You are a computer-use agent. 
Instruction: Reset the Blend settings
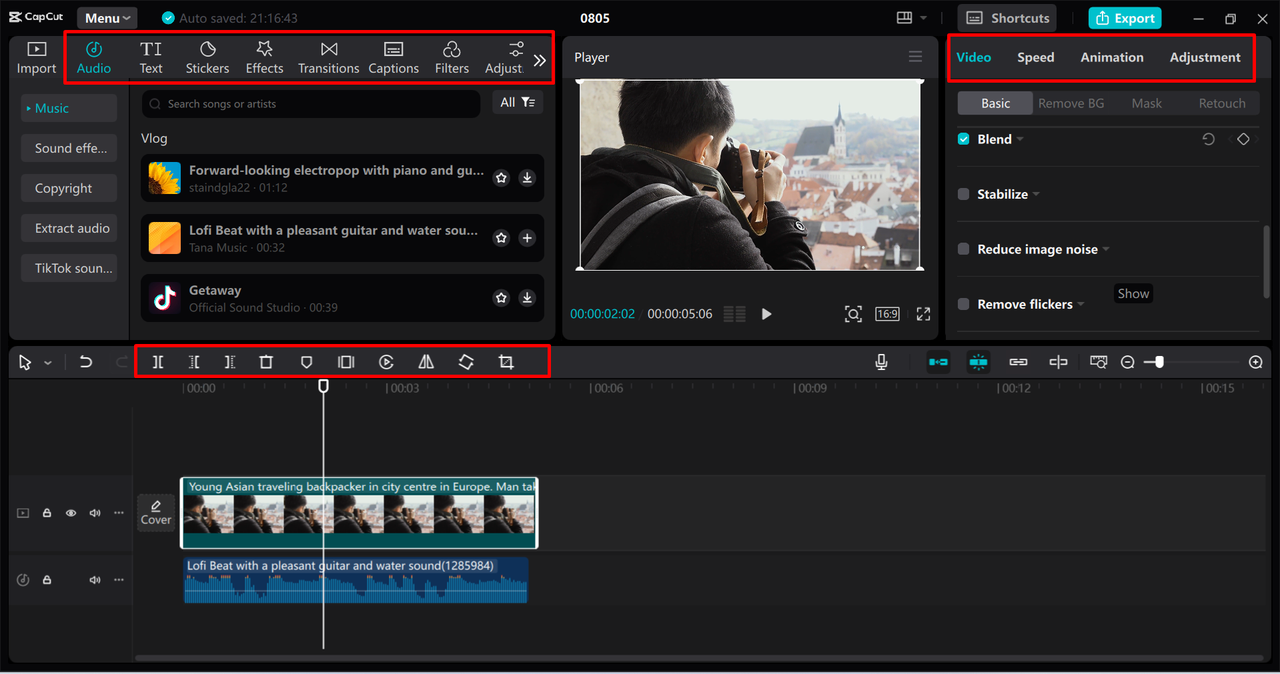click(1208, 139)
